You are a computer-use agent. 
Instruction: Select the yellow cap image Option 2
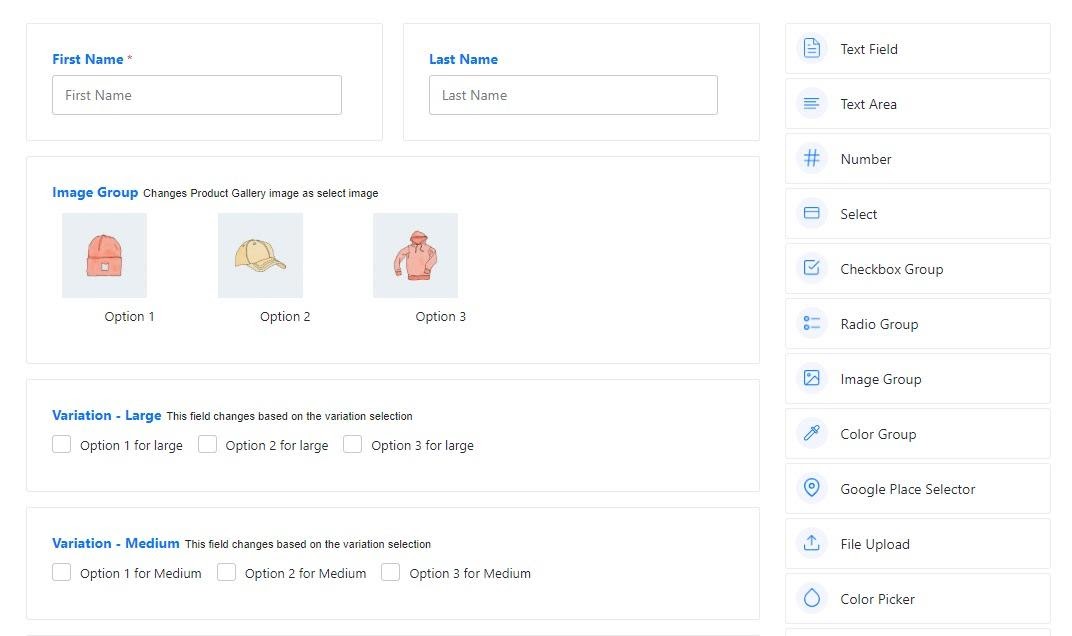[x=260, y=255]
